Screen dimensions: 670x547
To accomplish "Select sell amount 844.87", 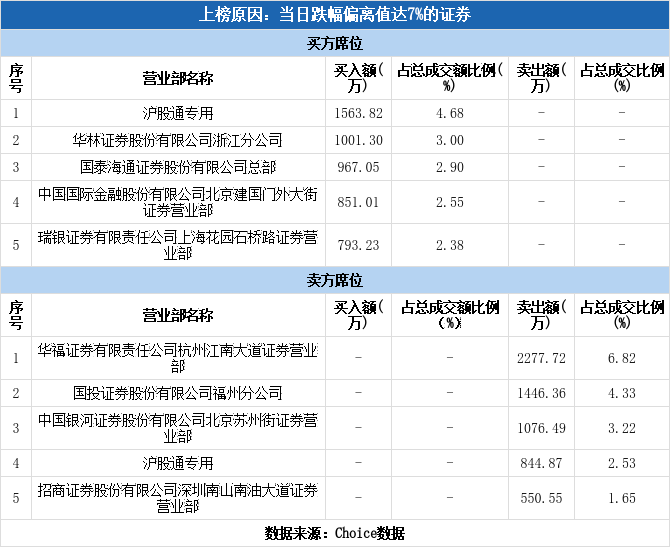I will pyautogui.click(x=541, y=463).
